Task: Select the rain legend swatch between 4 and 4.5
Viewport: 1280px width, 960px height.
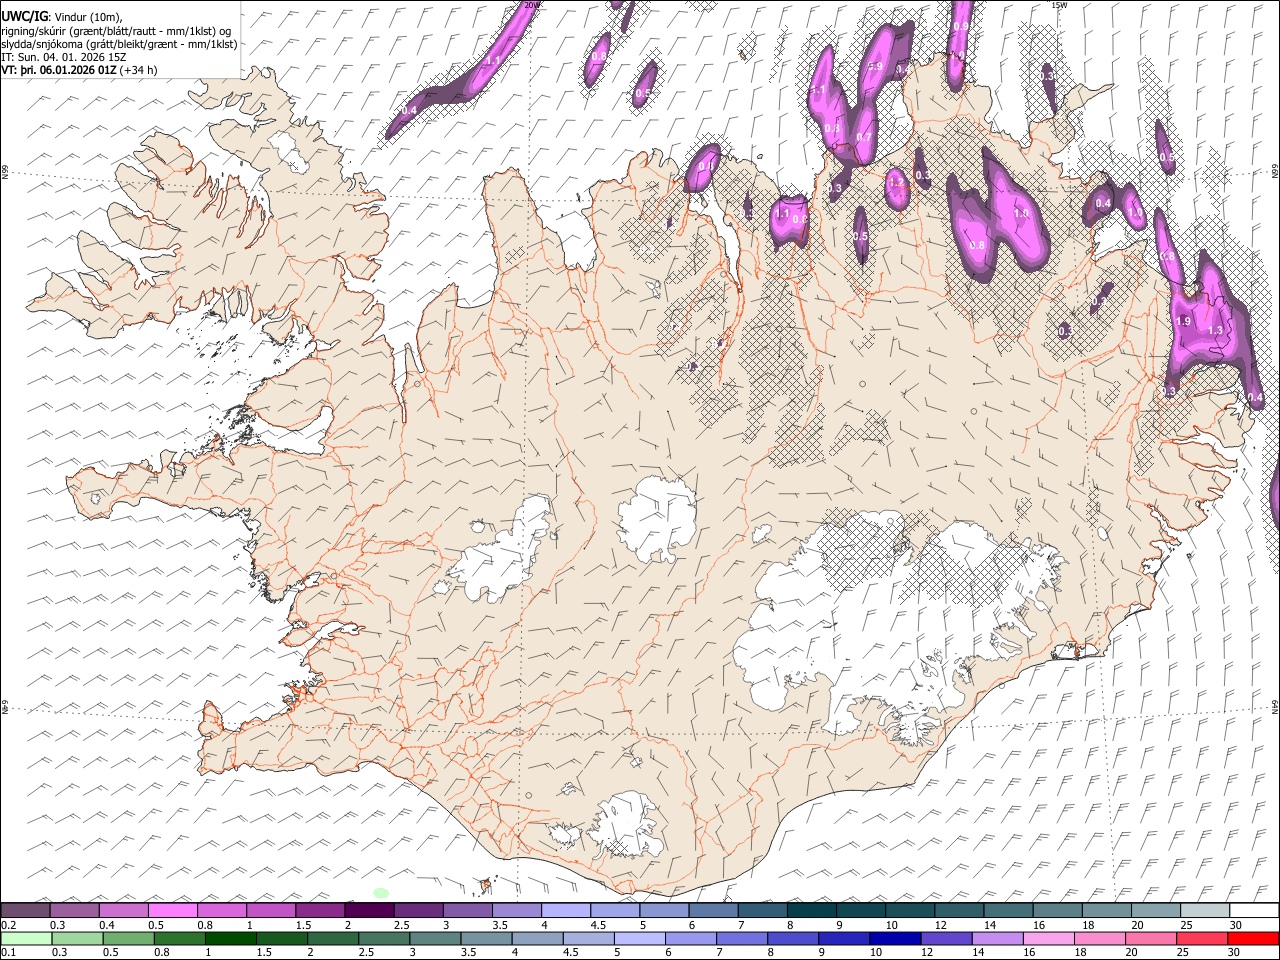Action: point(537,938)
